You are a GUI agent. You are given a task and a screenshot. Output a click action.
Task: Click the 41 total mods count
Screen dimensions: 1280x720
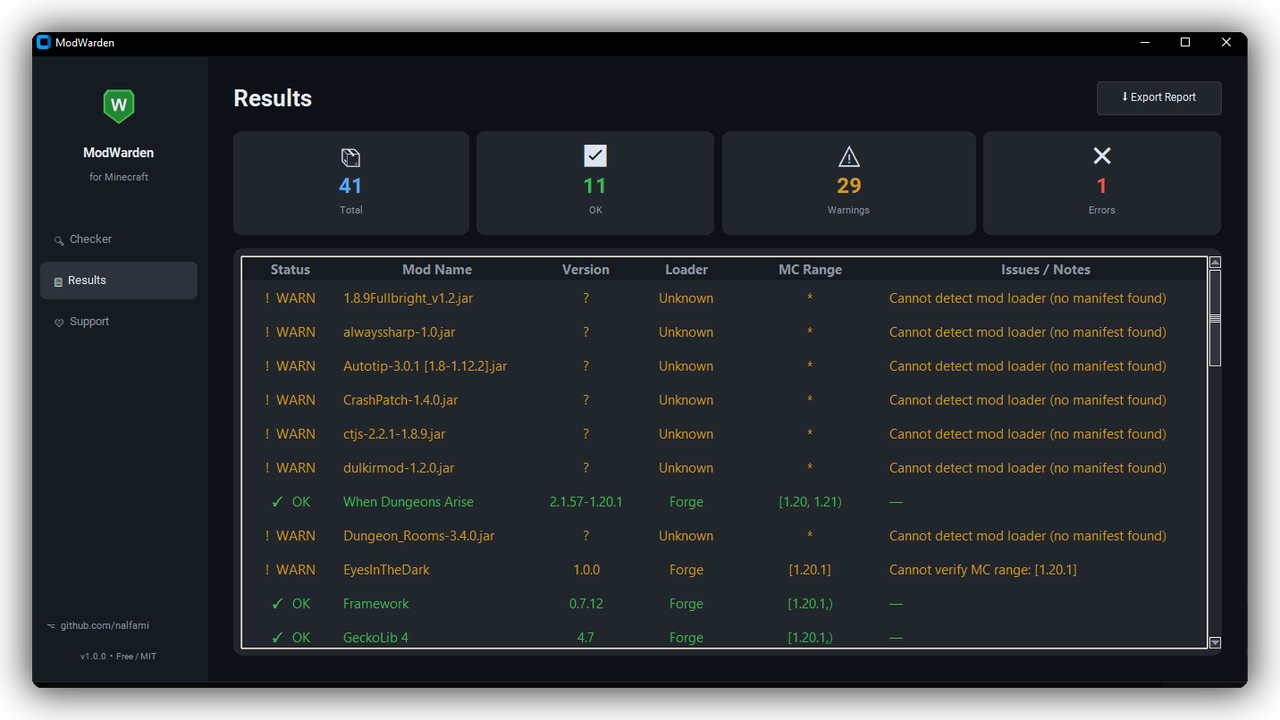tap(350, 186)
